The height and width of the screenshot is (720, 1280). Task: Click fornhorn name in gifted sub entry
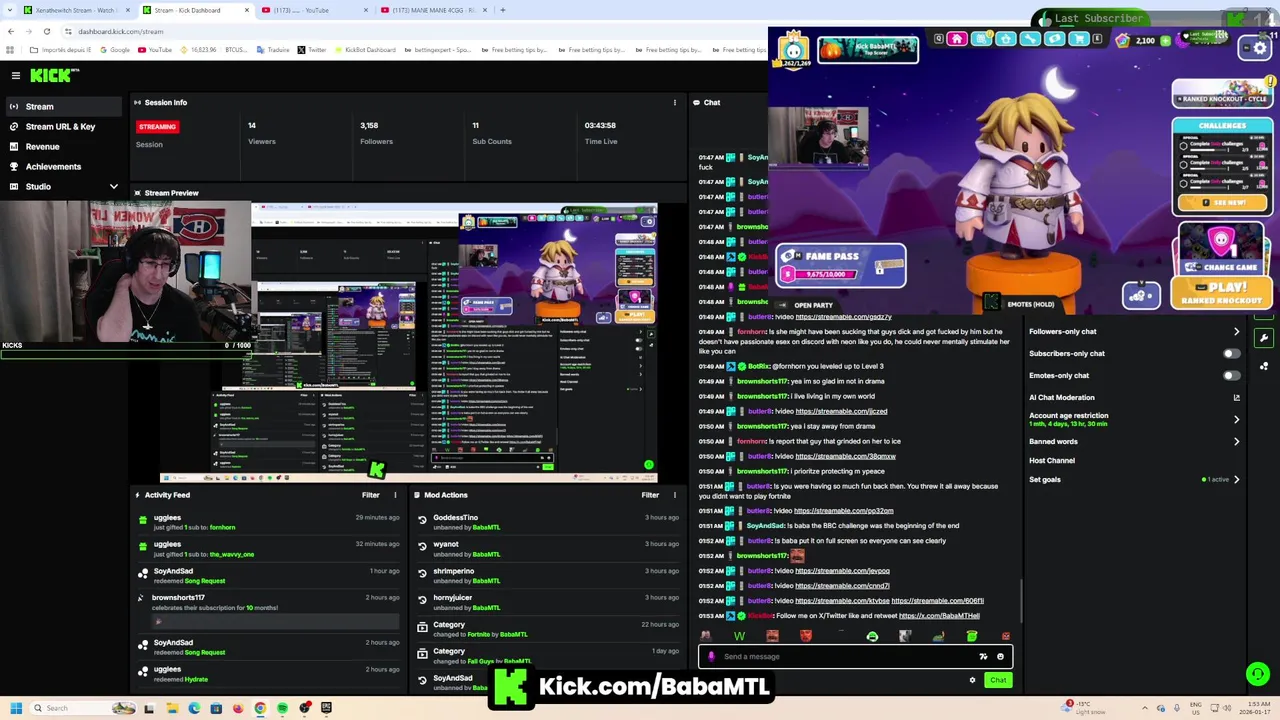tap(222, 527)
